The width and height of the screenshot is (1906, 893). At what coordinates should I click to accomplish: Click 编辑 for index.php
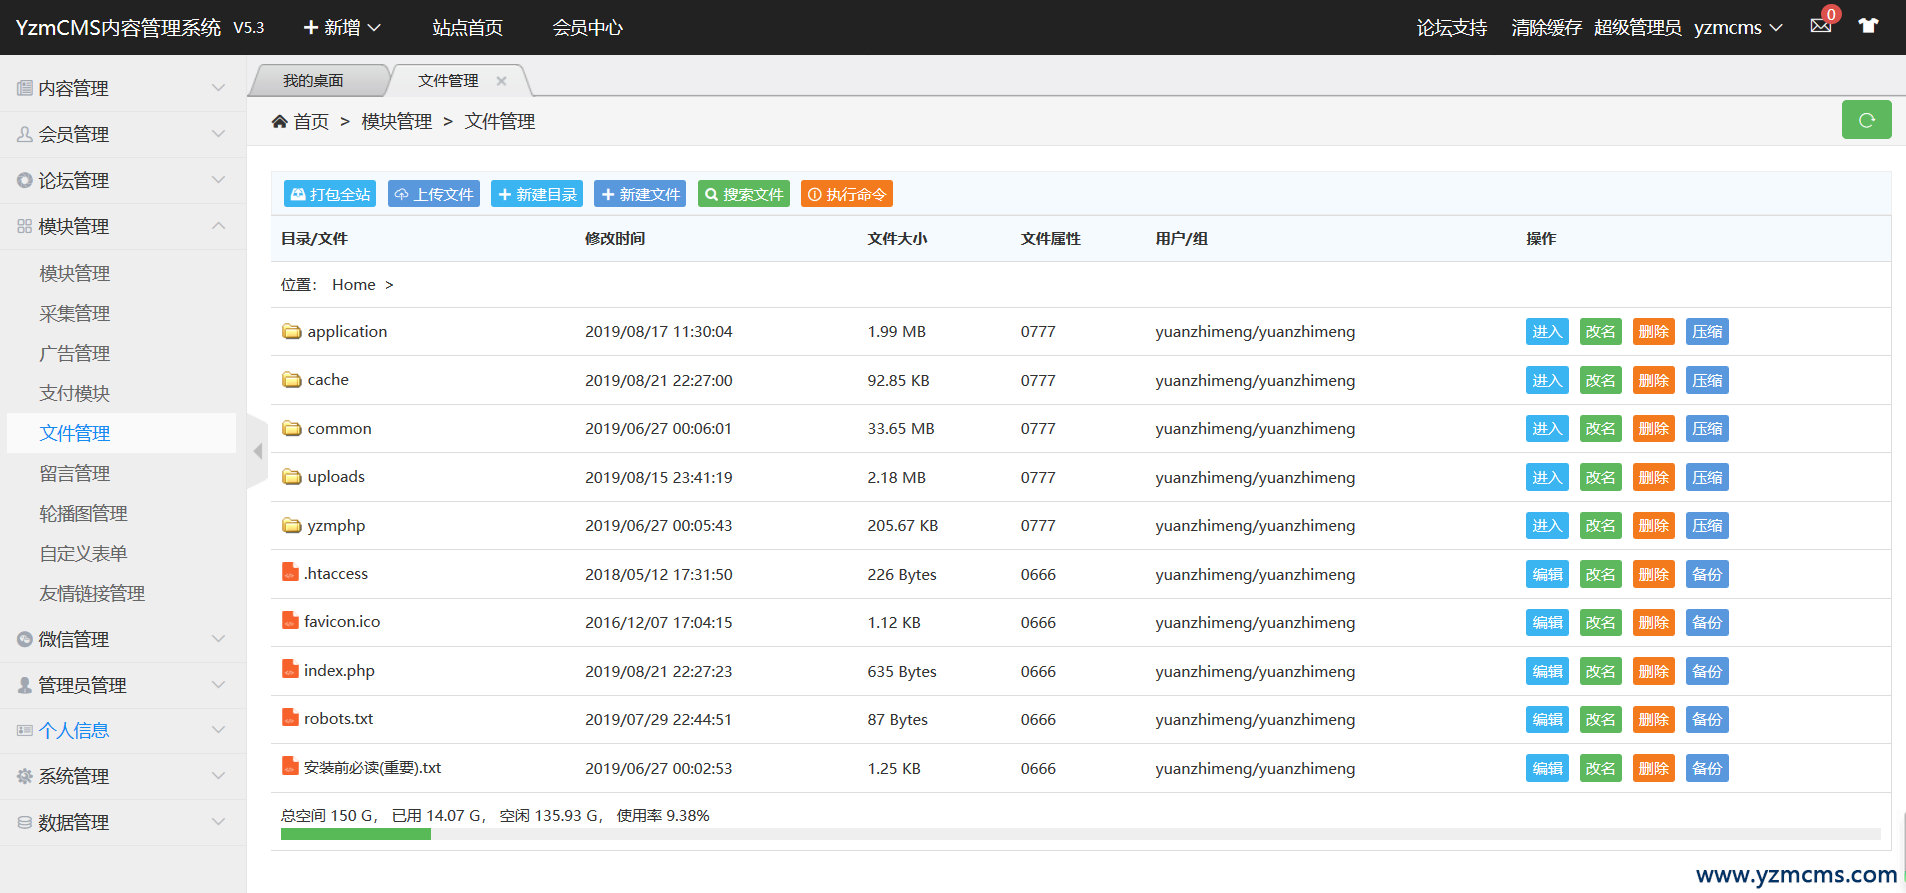pos(1547,672)
